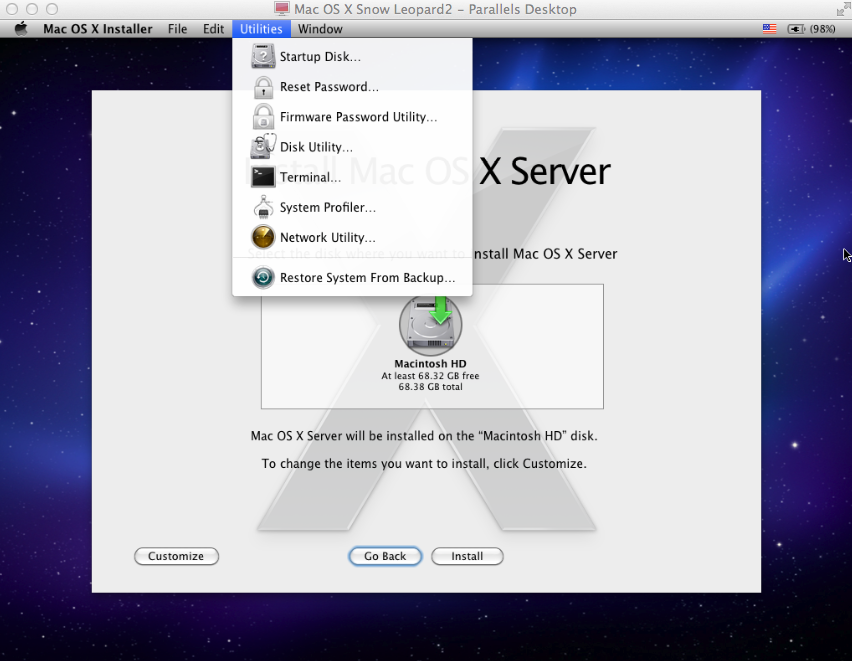The width and height of the screenshot is (852, 661).
Task: Click the Parallels window minimize button
Action: 32,9
